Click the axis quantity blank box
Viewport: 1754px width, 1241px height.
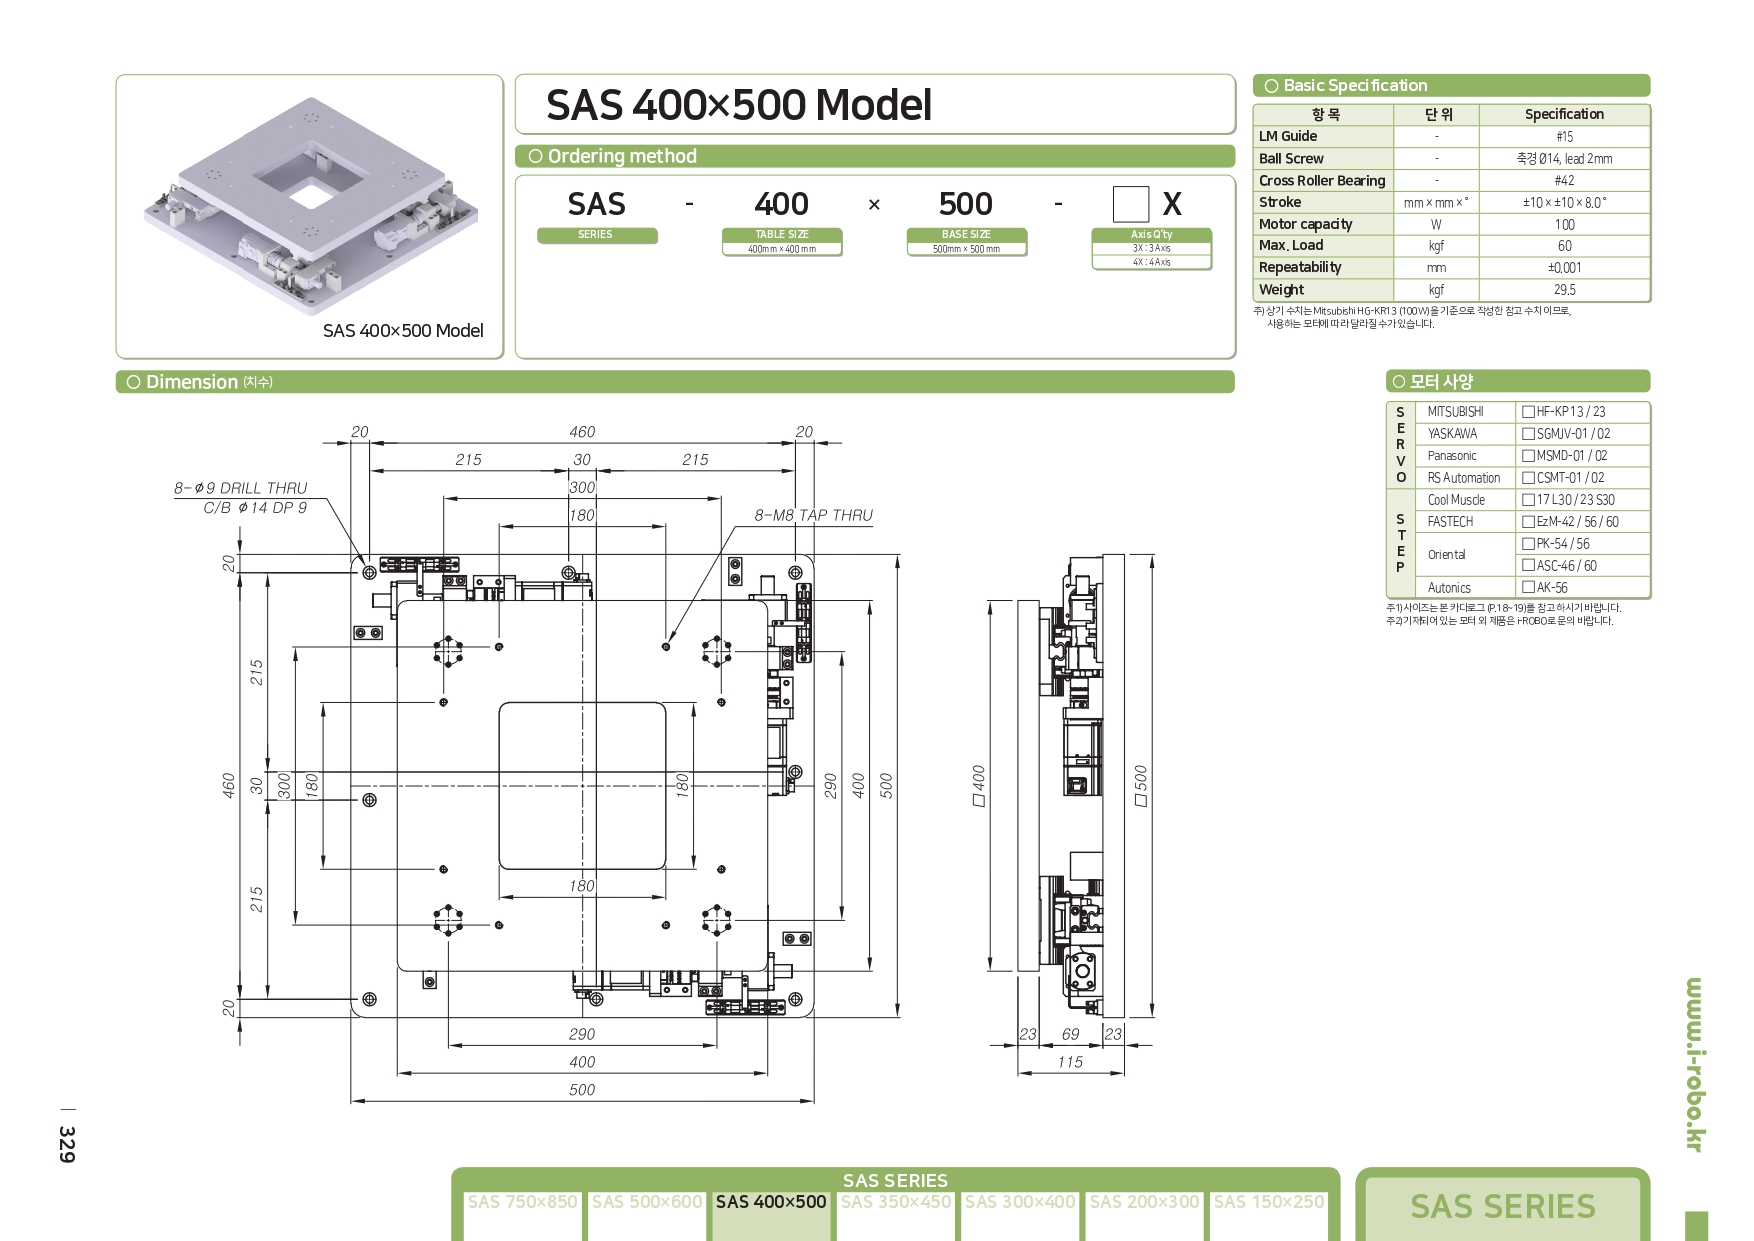[1131, 204]
